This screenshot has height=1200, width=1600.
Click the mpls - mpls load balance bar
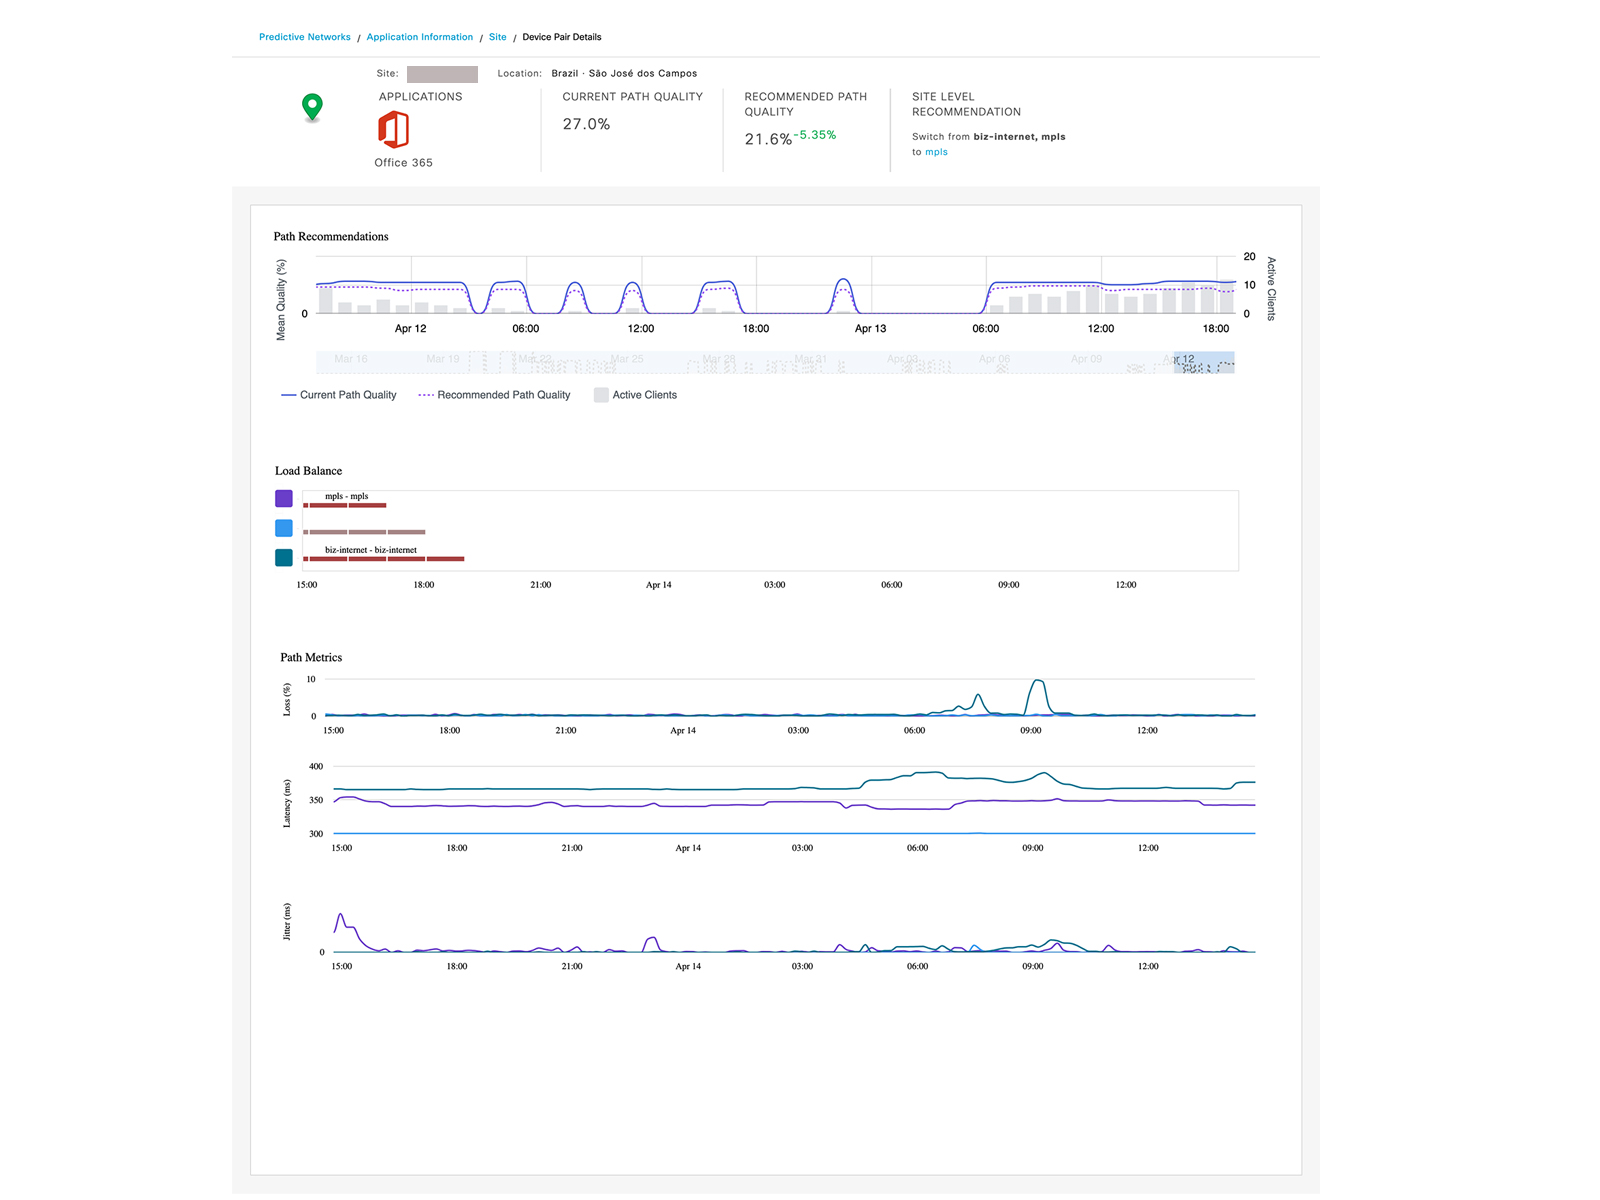click(345, 505)
